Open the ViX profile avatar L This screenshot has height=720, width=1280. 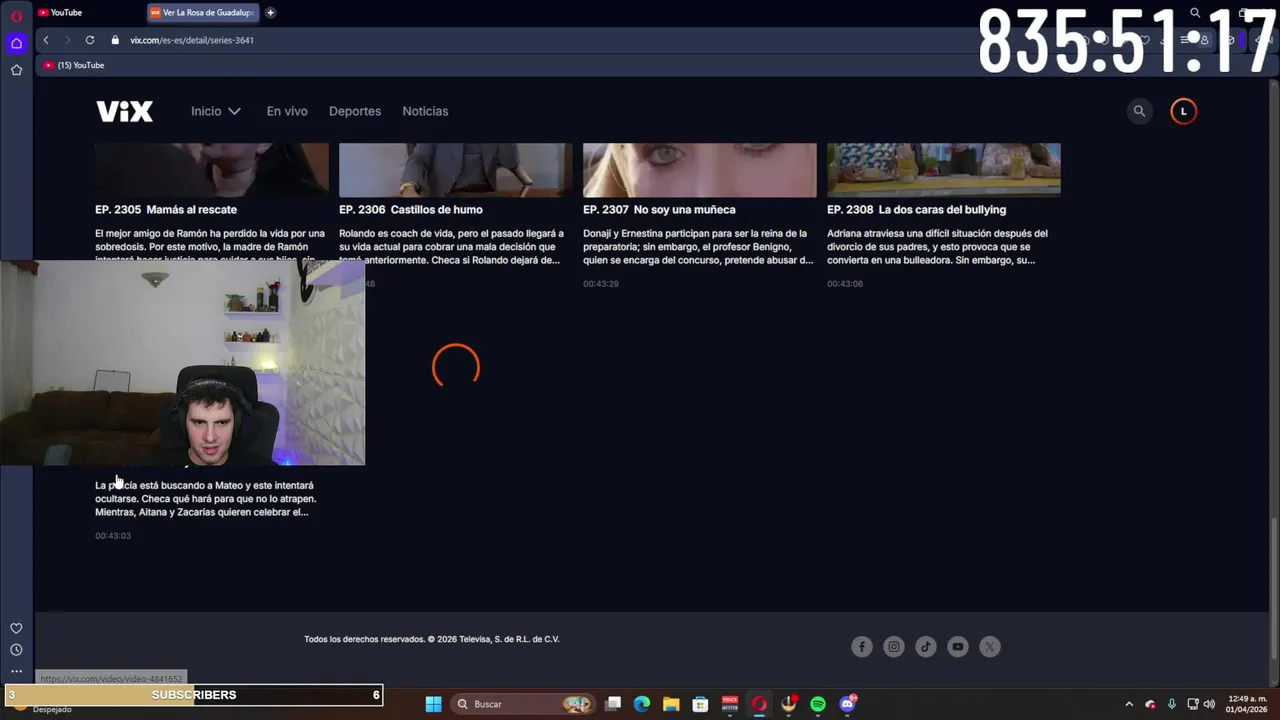pos(1183,111)
